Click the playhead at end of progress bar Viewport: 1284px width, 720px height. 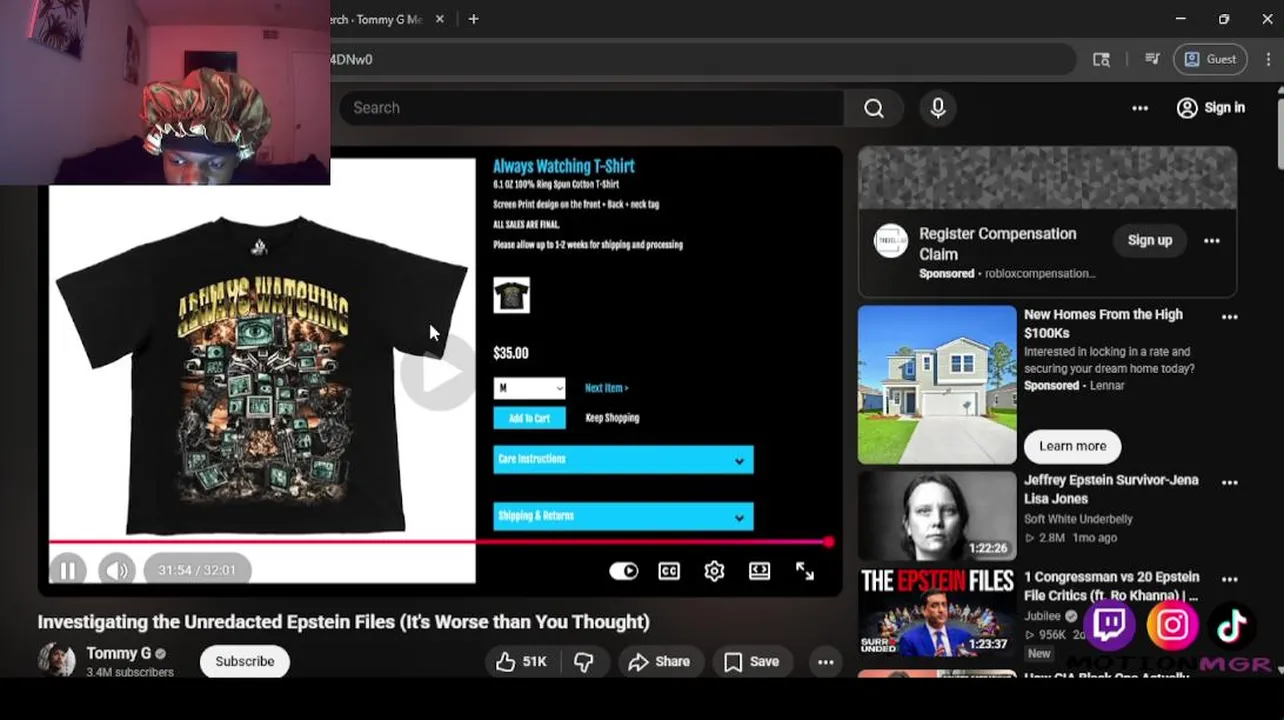click(828, 542)
